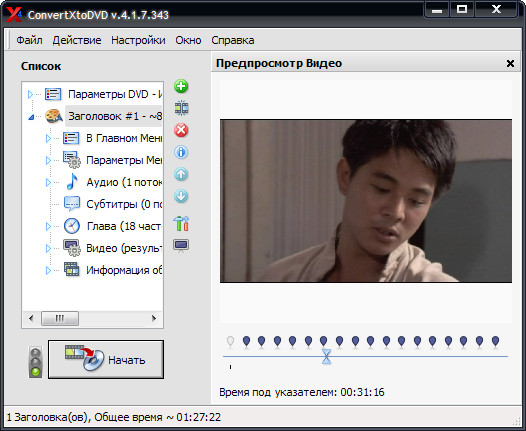Click the Заголовок #1 film reel icon

(x=54, y=116)
